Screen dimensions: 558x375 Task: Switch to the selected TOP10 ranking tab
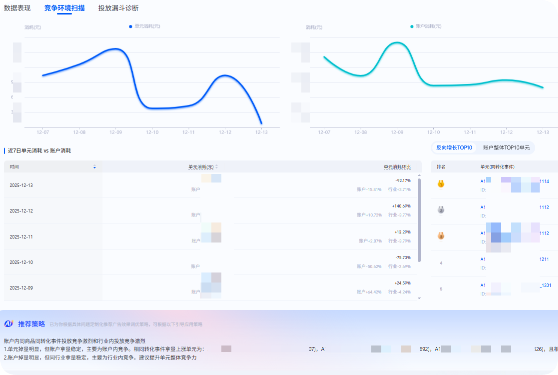(x=454, y=148)
